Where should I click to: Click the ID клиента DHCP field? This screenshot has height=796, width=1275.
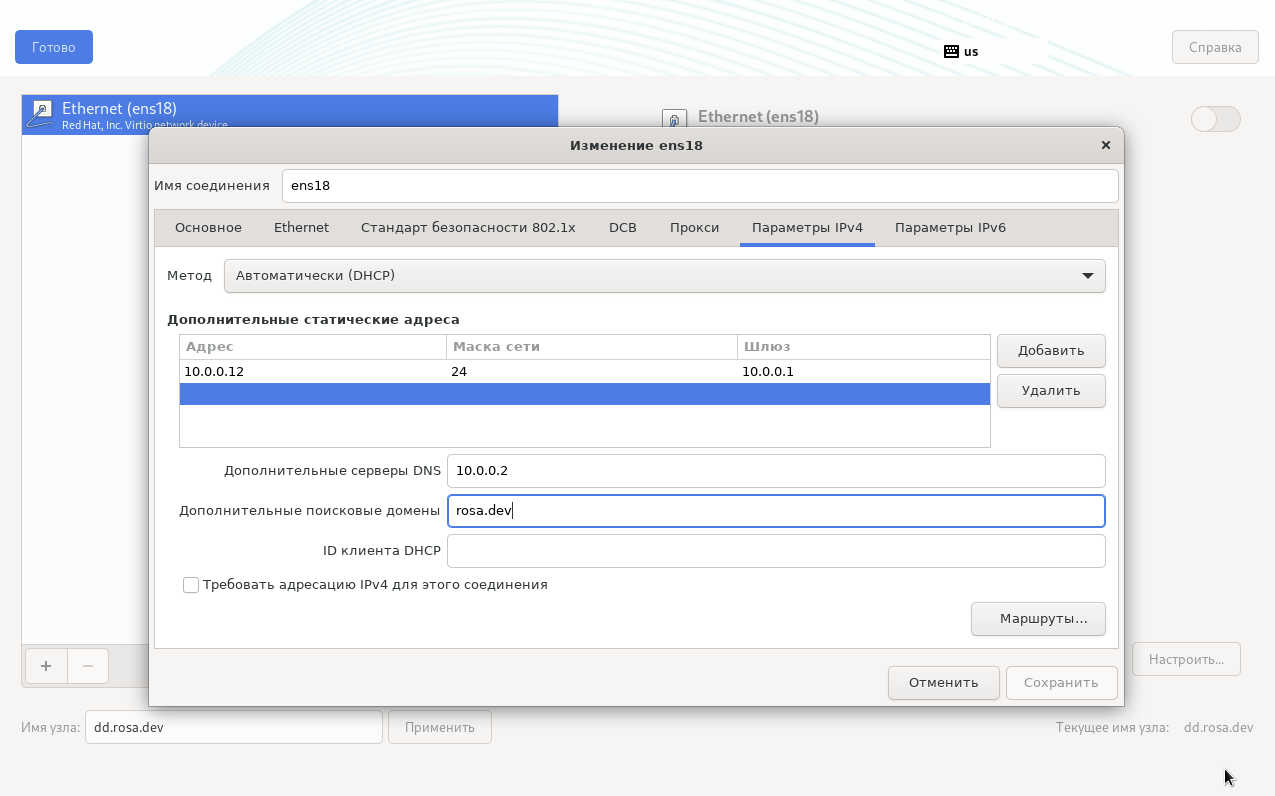[775, 551]
